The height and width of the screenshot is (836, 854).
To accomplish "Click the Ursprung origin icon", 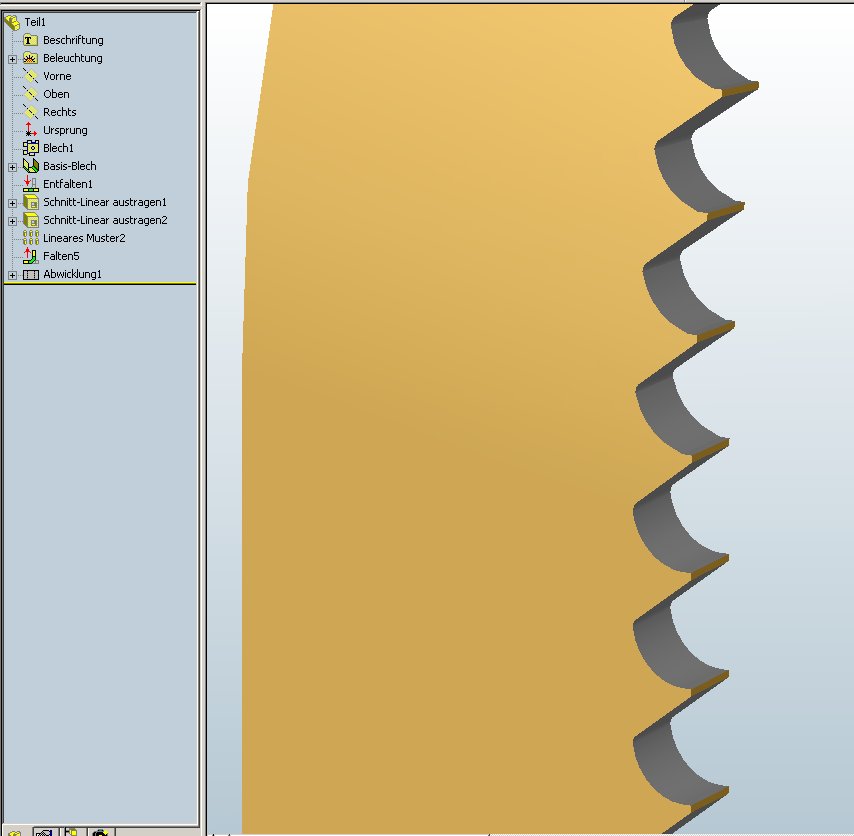I will point(30,130).
